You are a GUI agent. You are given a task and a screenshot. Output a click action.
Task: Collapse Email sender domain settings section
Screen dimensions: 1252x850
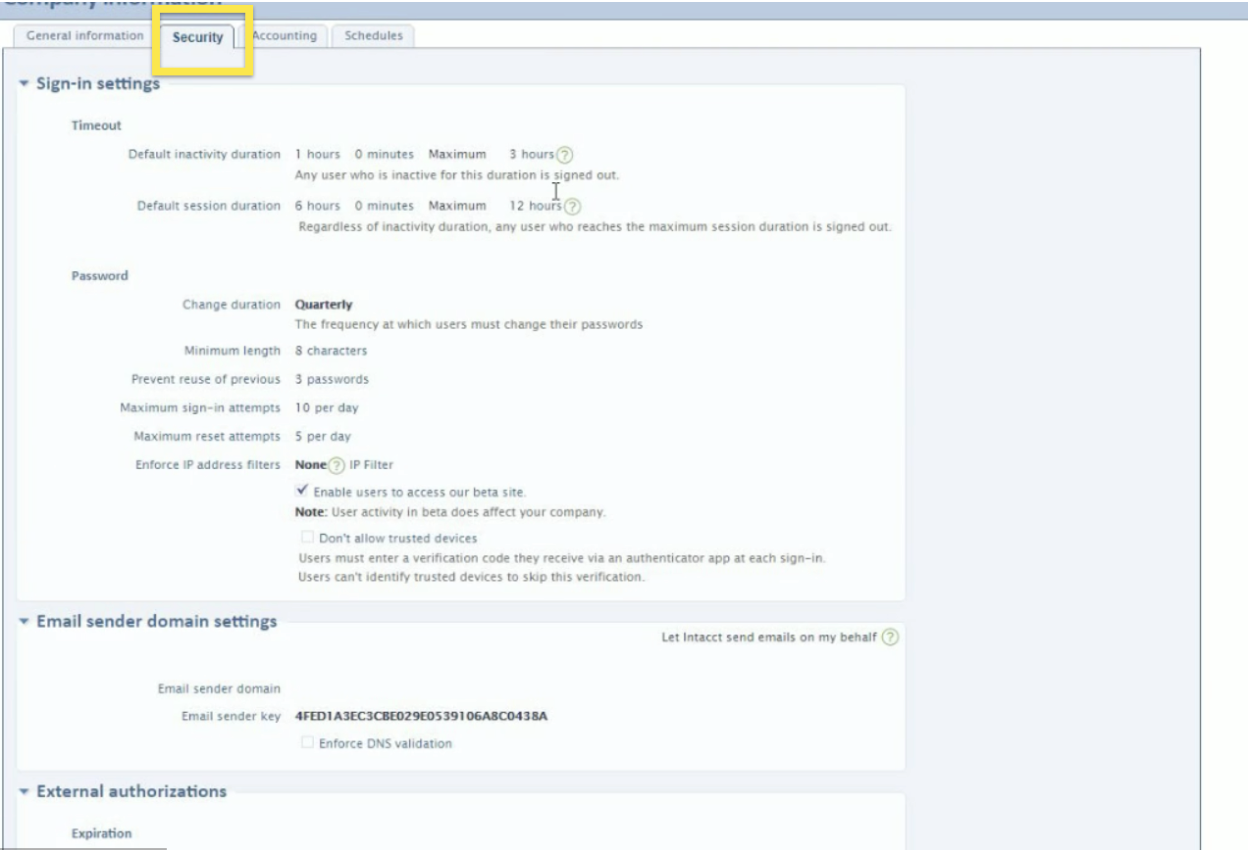coord(24,621)
